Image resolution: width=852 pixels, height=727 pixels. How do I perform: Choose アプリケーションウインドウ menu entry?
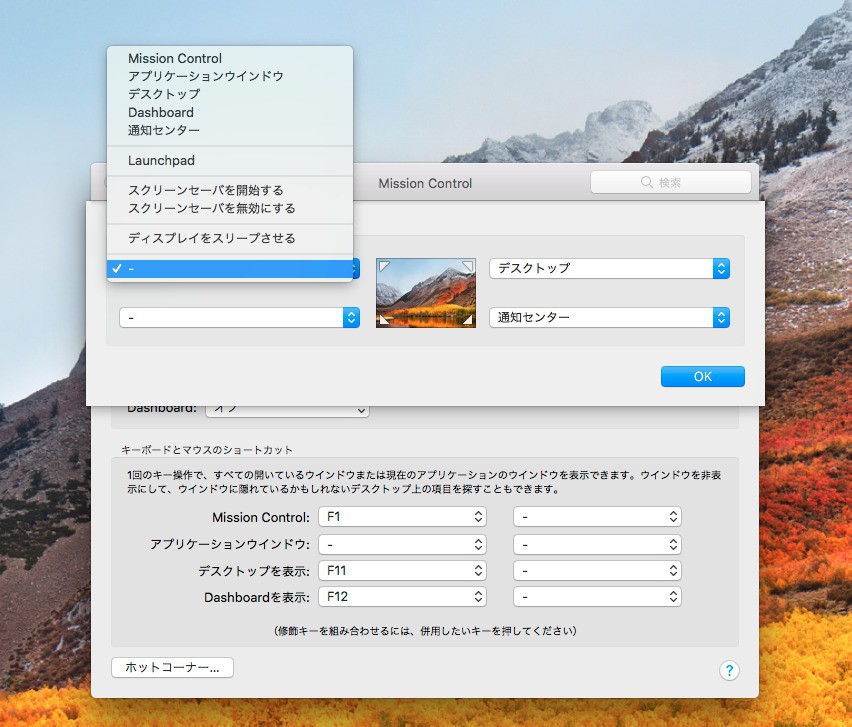[230, 76]
